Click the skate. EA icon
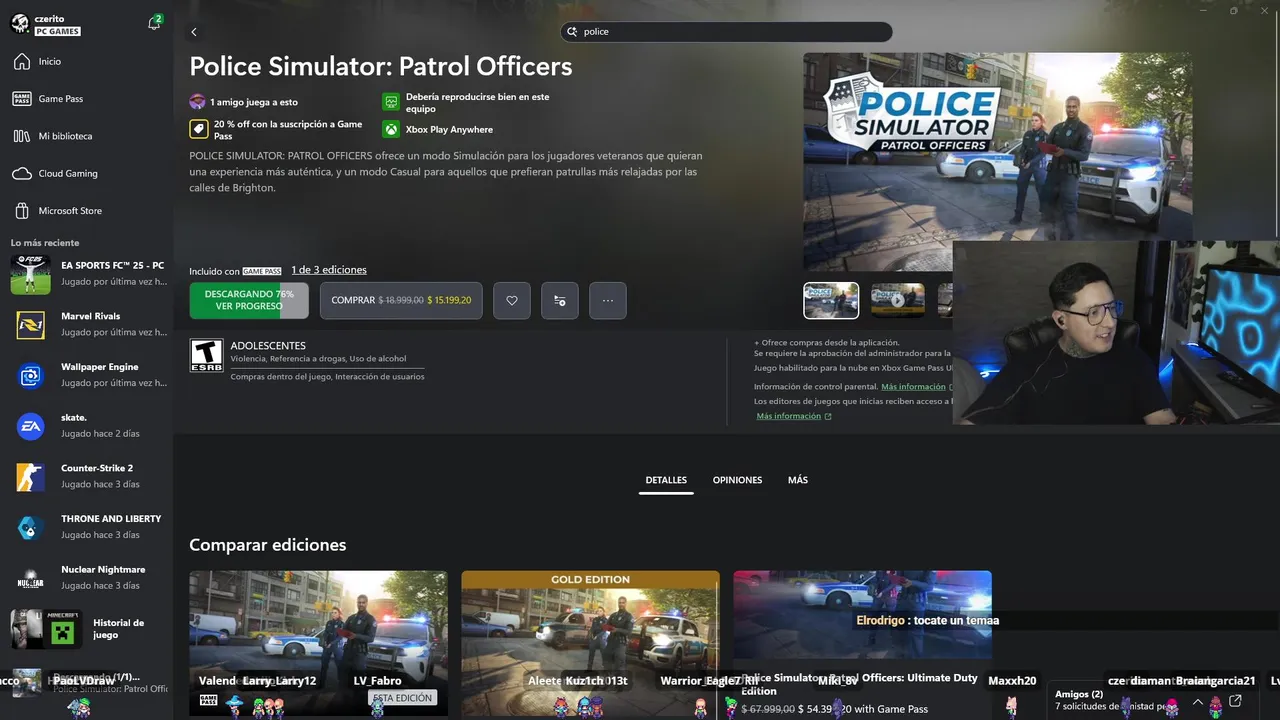The width and height of the screenshot is (1280, 720). click(30, 427)
